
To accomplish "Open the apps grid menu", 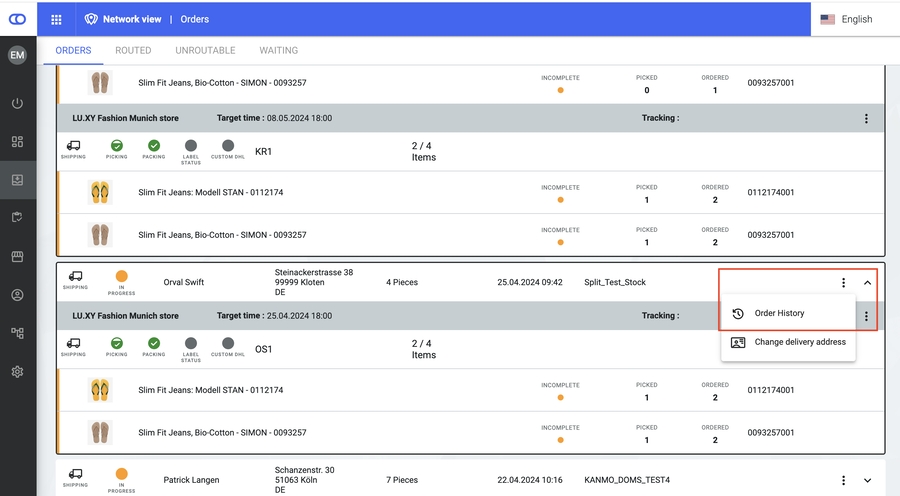I will pyautogui.click(x=56, y=19).
